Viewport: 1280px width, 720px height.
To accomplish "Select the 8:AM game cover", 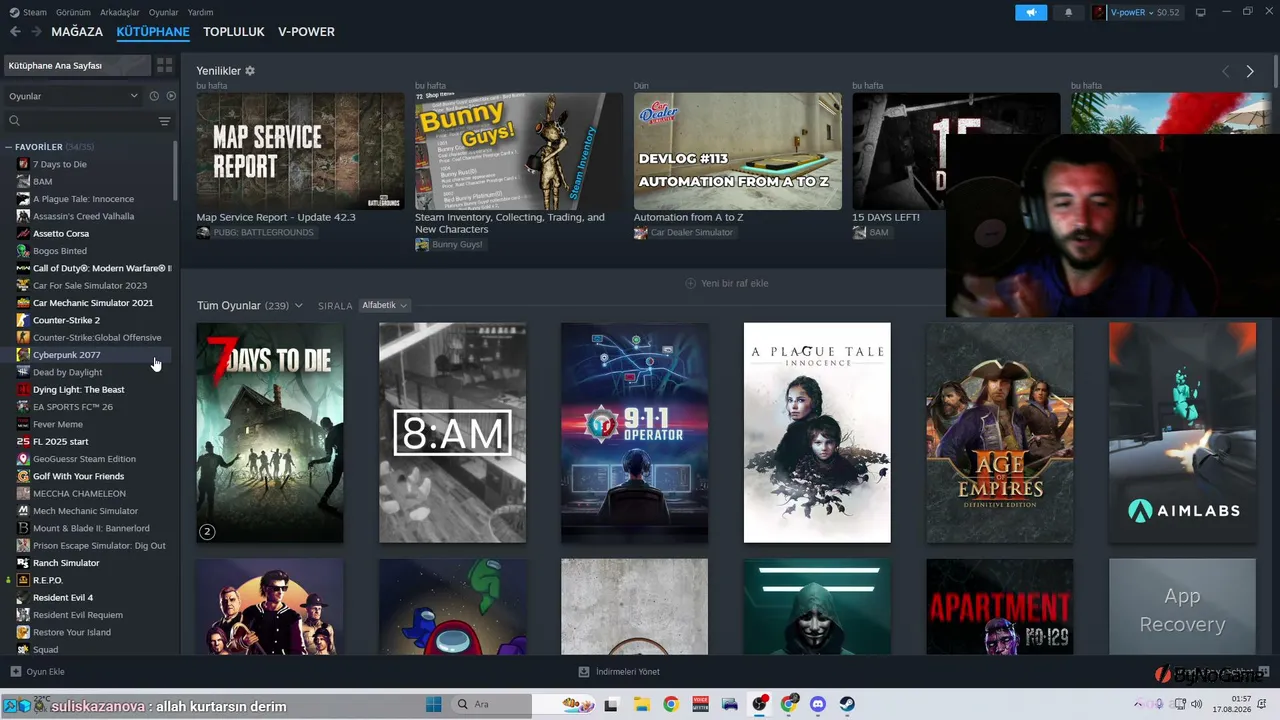I will (452, 433).
